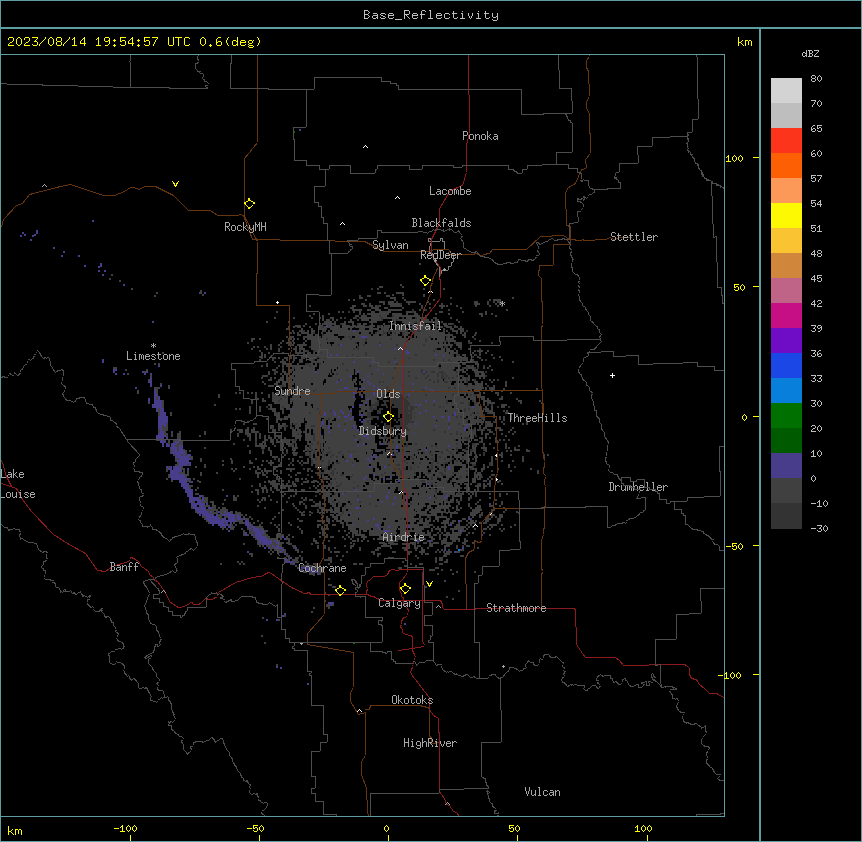The height and width of the screenshot is (842, 862).
Task: Click the Vulcan town label
Action: point(543,792)
